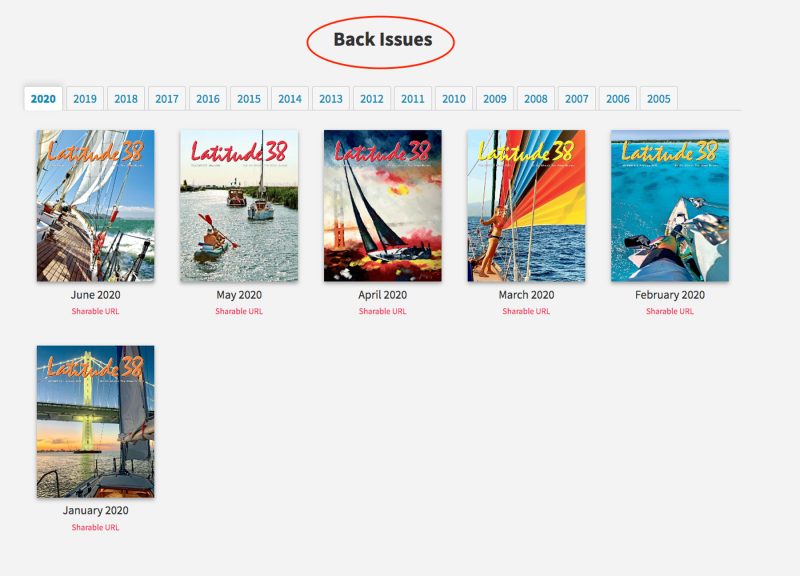
Task: Select the 2006 tab
Action: pyautogui.click(x=618, y=98)
